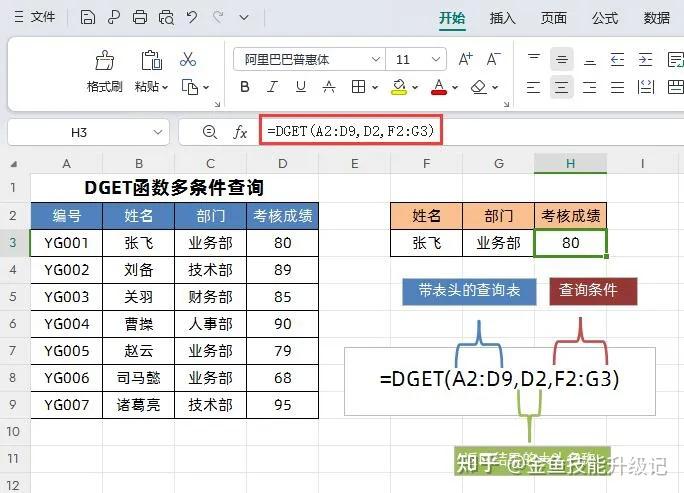Click the 查询条件 red label
The height and width of the screenshot is (493, 684).
pyautogui.click(x=593, y=291)
